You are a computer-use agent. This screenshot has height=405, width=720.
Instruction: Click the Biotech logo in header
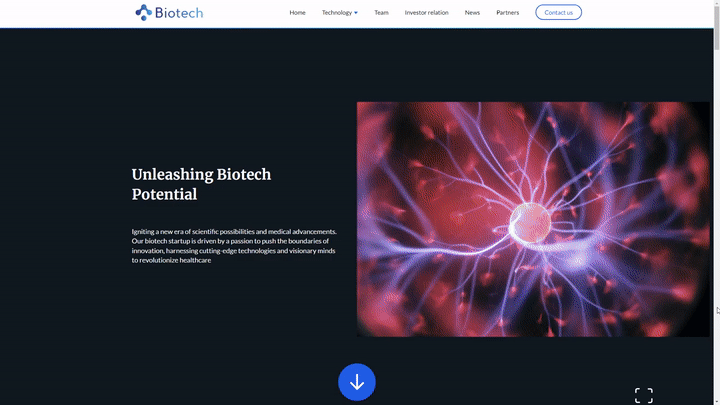tap(169, 12)
